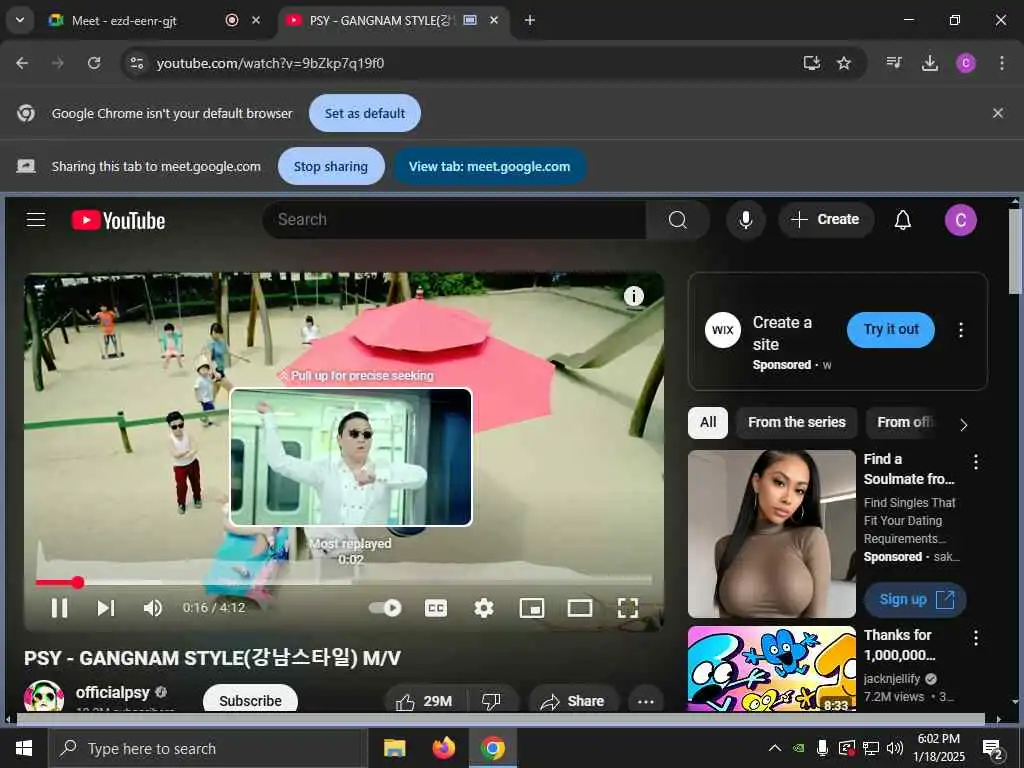Click the Create button
Viewport: 1024px width, 768px height.
825,219
